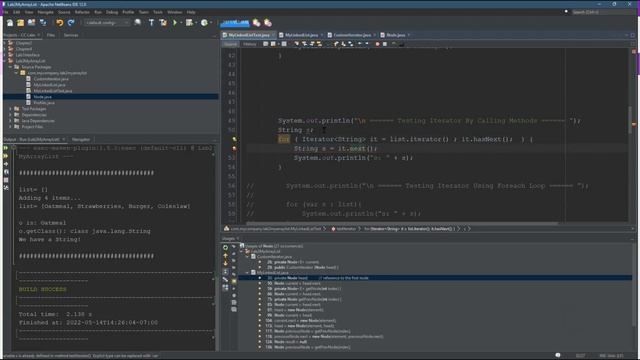The height and width of the screenshot is (360, 640).
Task: Click the Undo arrow icon
Action: (60, 23)
